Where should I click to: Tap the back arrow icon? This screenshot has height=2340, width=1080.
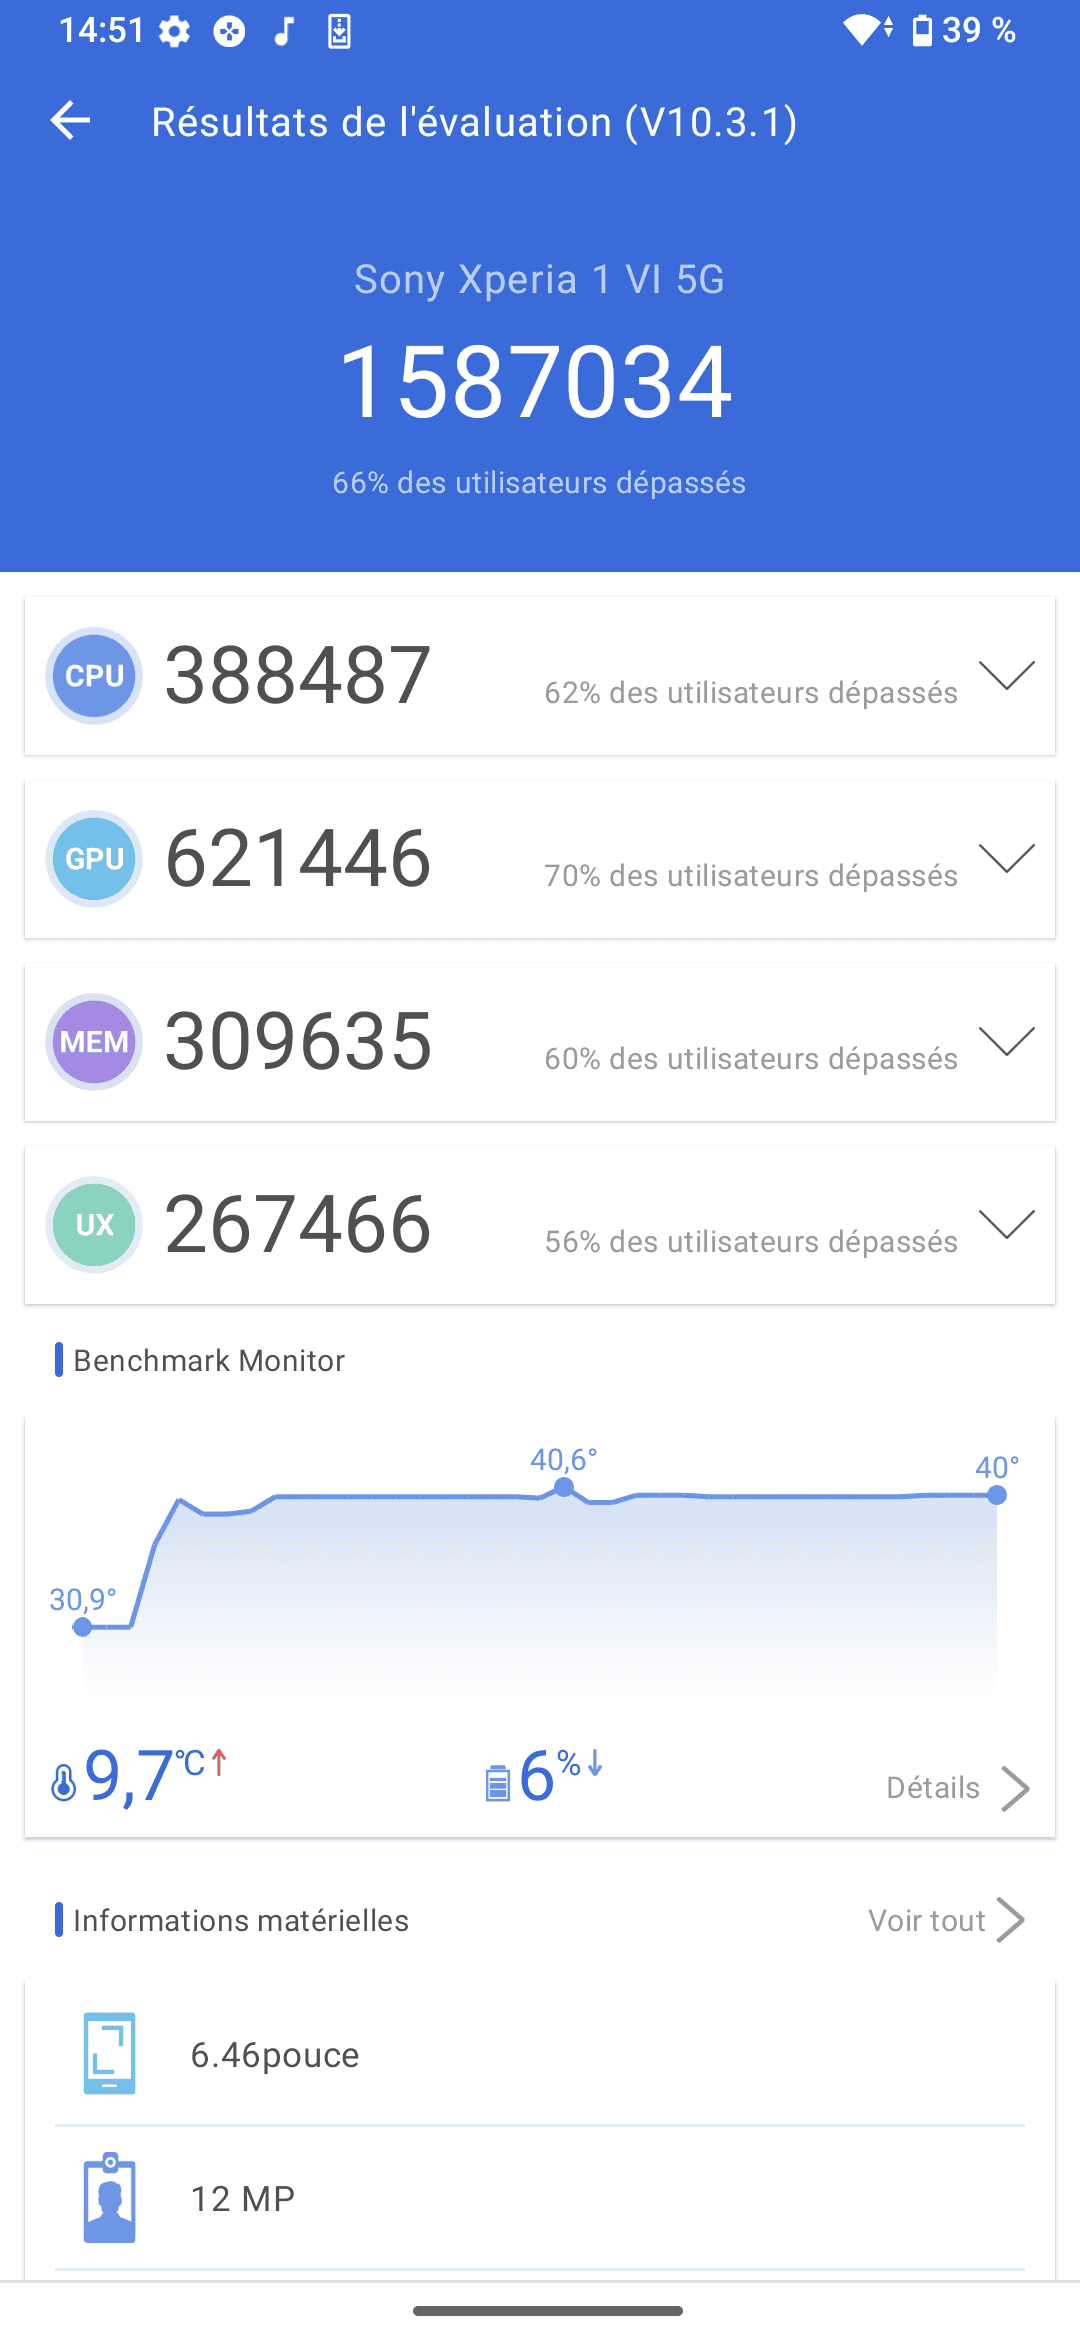tap(70, 121)
